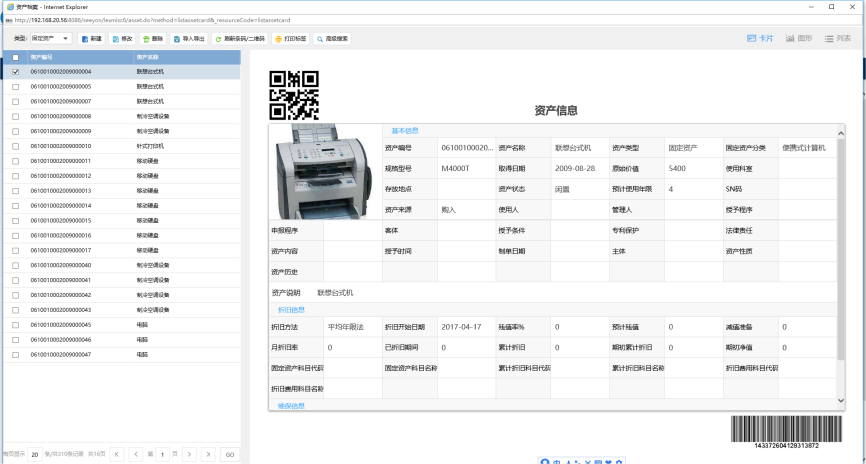Click the 基本信息 section link
This screenshot has height=464, width=866.
(x=404, y=131)
